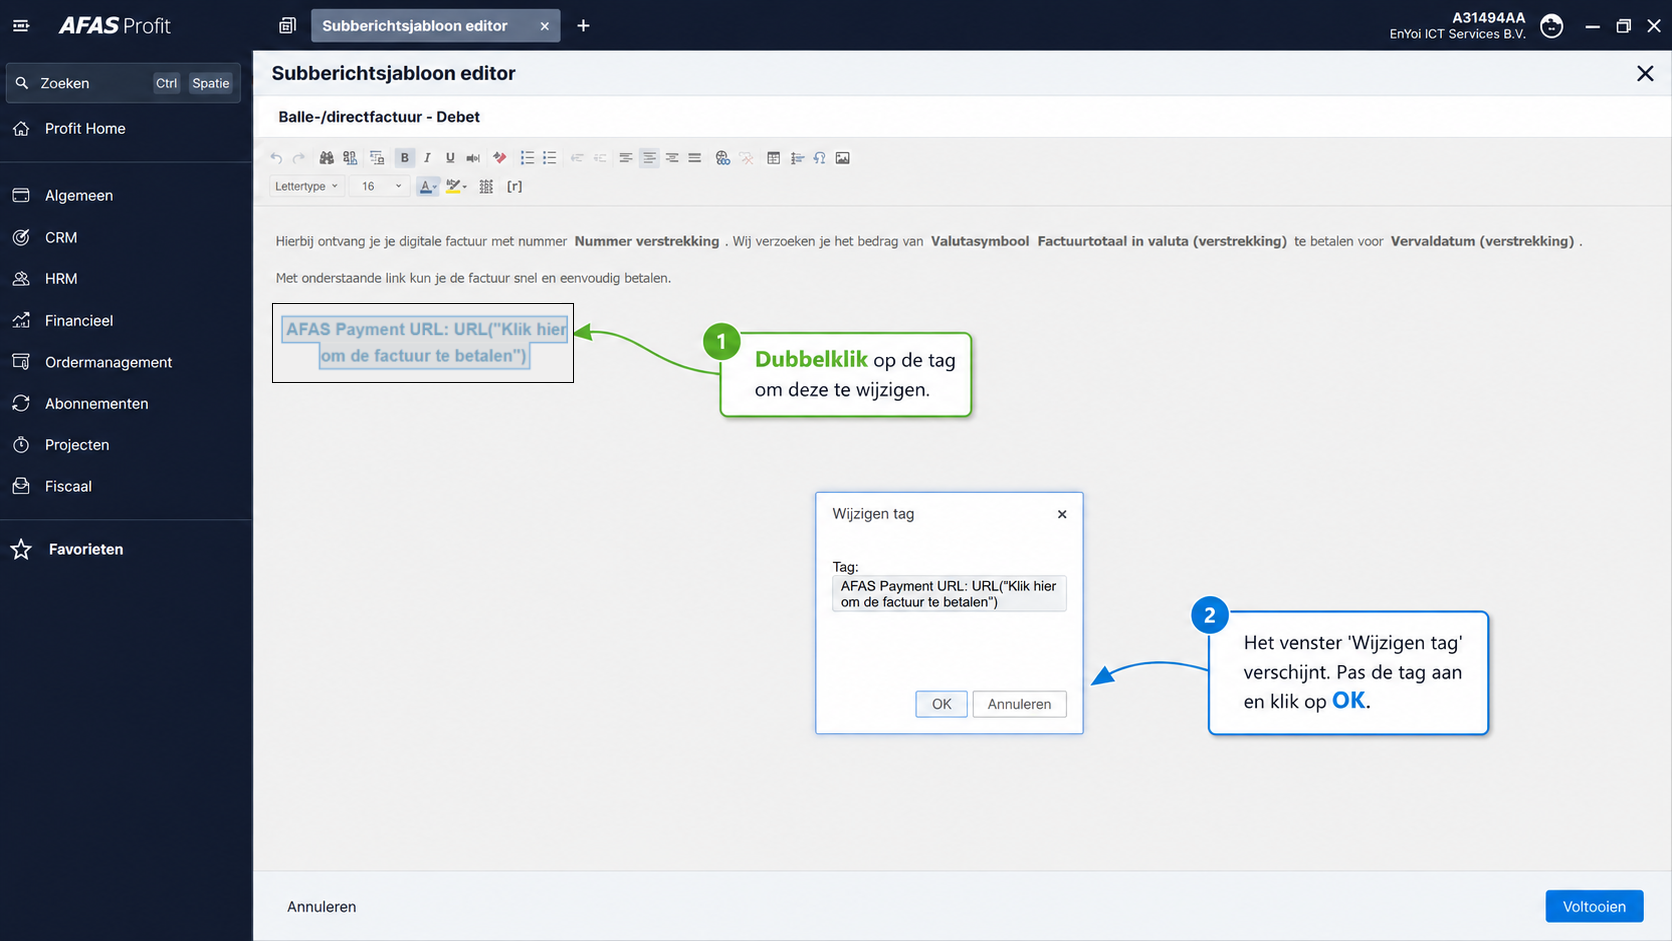
Task: Click the show blocks grid icon
Action: [486, 186]
